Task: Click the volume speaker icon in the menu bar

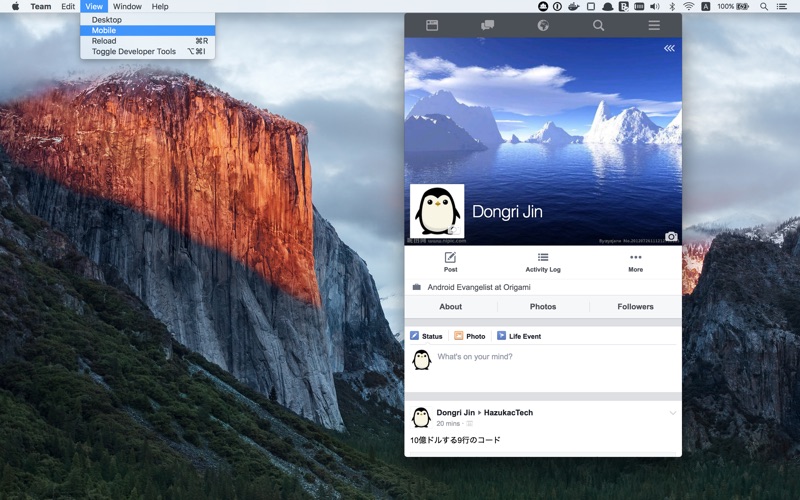Action: click(655, 6)
